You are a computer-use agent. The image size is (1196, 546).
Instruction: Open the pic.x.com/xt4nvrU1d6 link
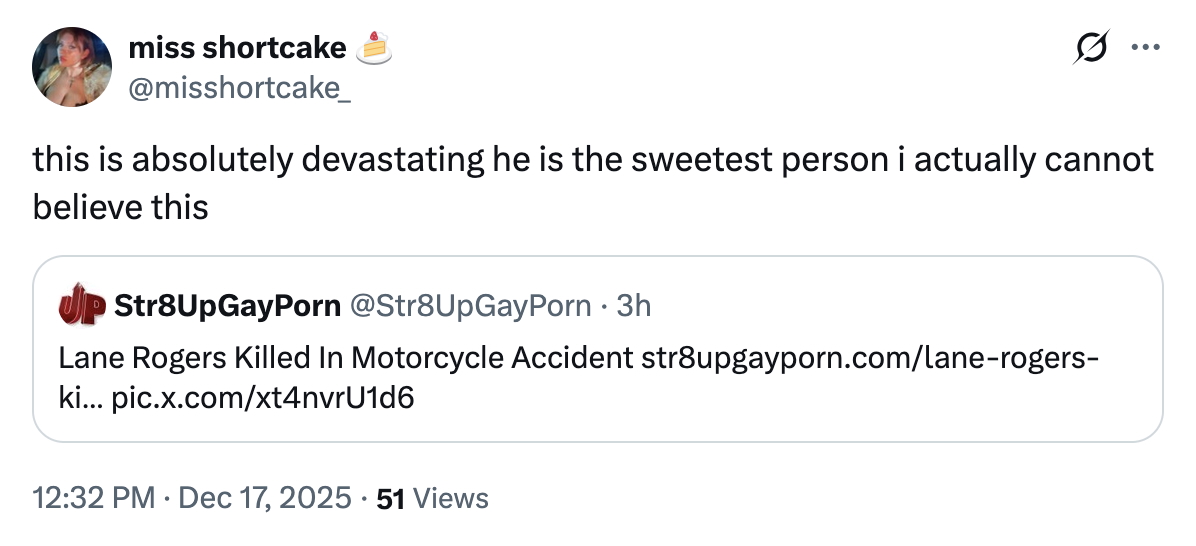[x=264, y=398]
